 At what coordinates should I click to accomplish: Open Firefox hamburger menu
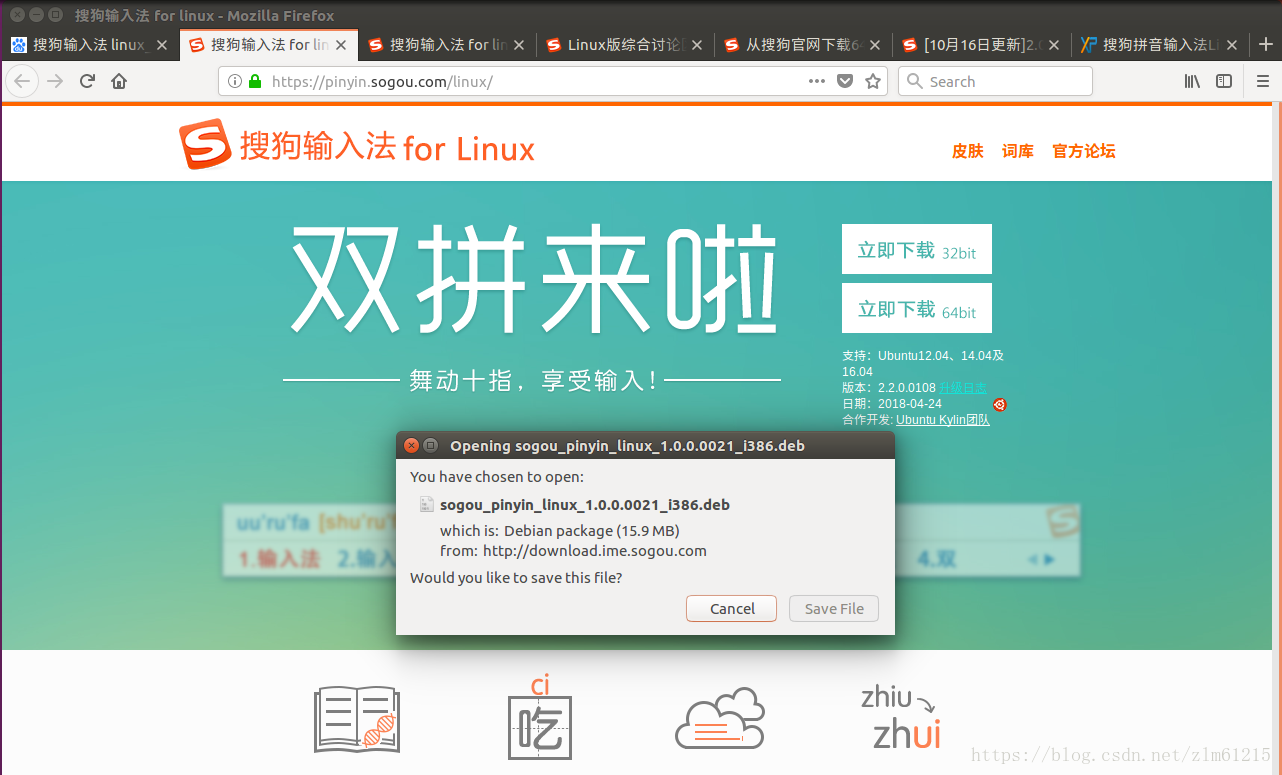tap(1261, 81)
